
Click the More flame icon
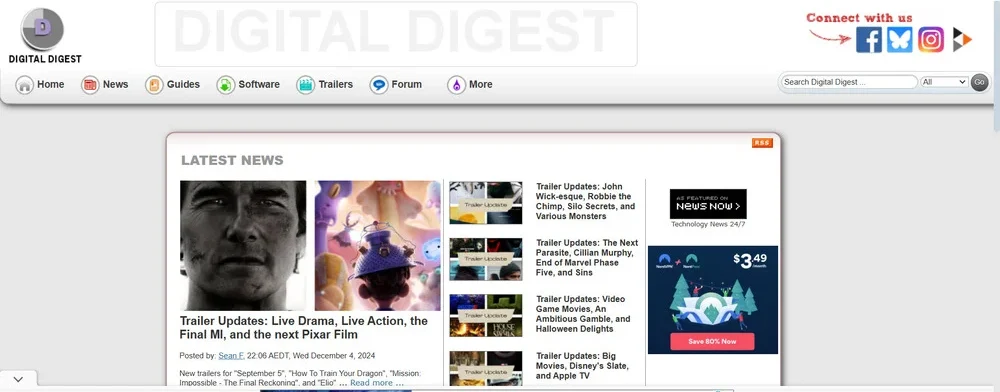[x=456, y=85]
